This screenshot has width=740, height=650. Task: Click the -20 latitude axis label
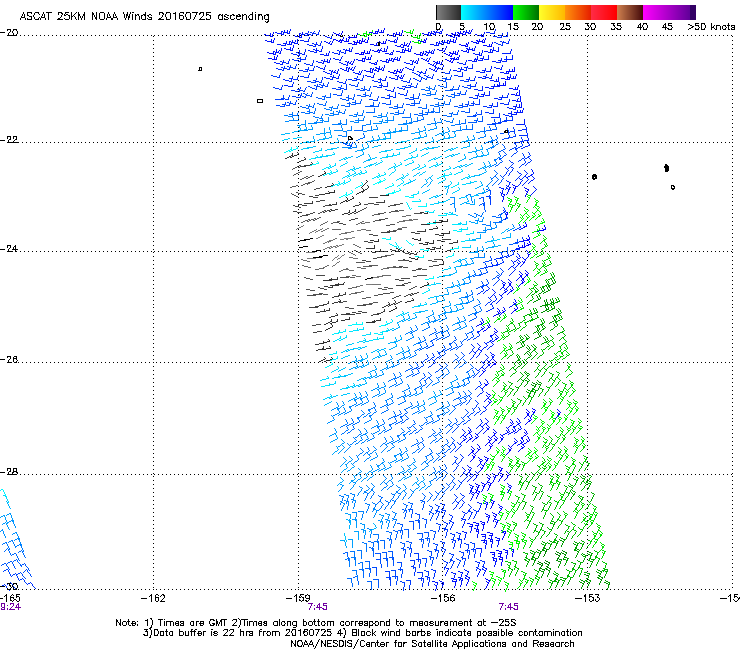[9, 33]
